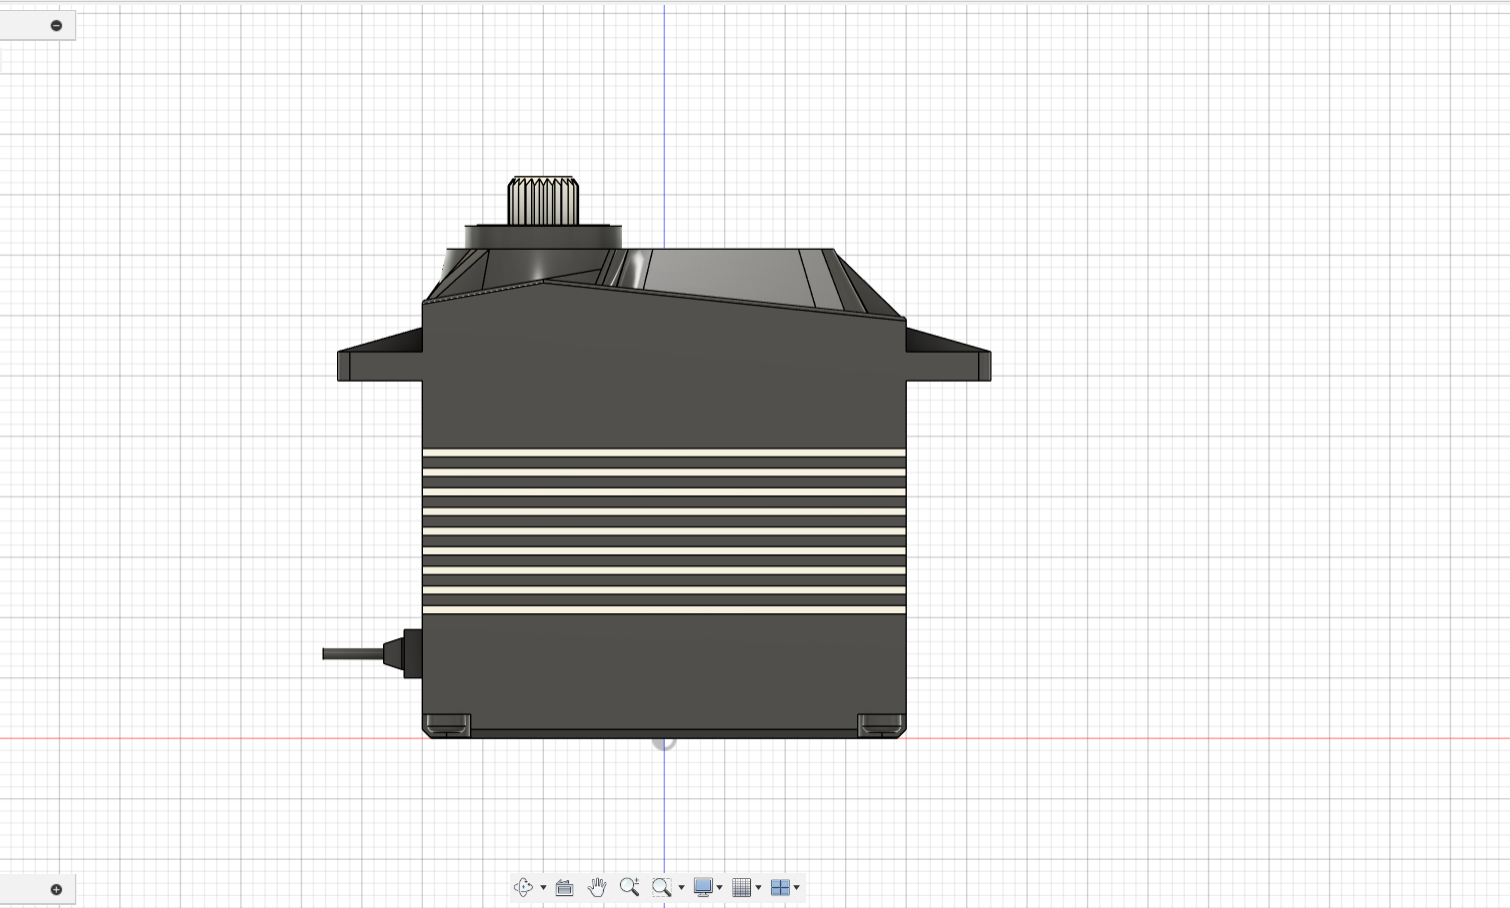Select the servo's splined output shaft
Viewport: 1510px width, 908px height.
[543, 200]
